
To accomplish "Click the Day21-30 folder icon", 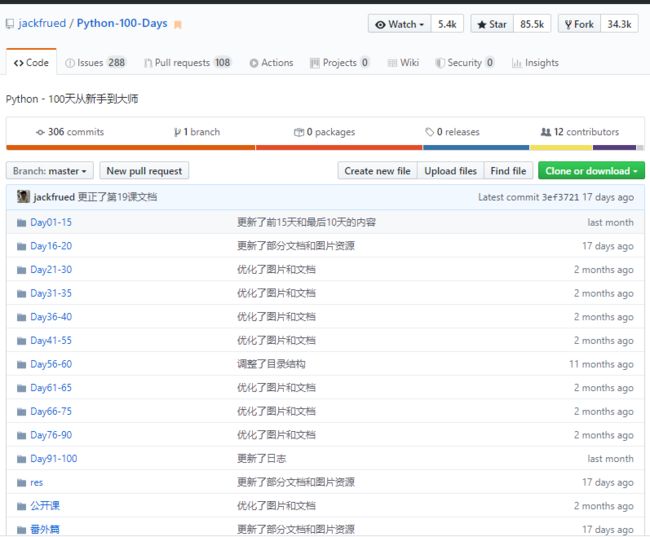I will pyautogui.click(x=22, y=270).
